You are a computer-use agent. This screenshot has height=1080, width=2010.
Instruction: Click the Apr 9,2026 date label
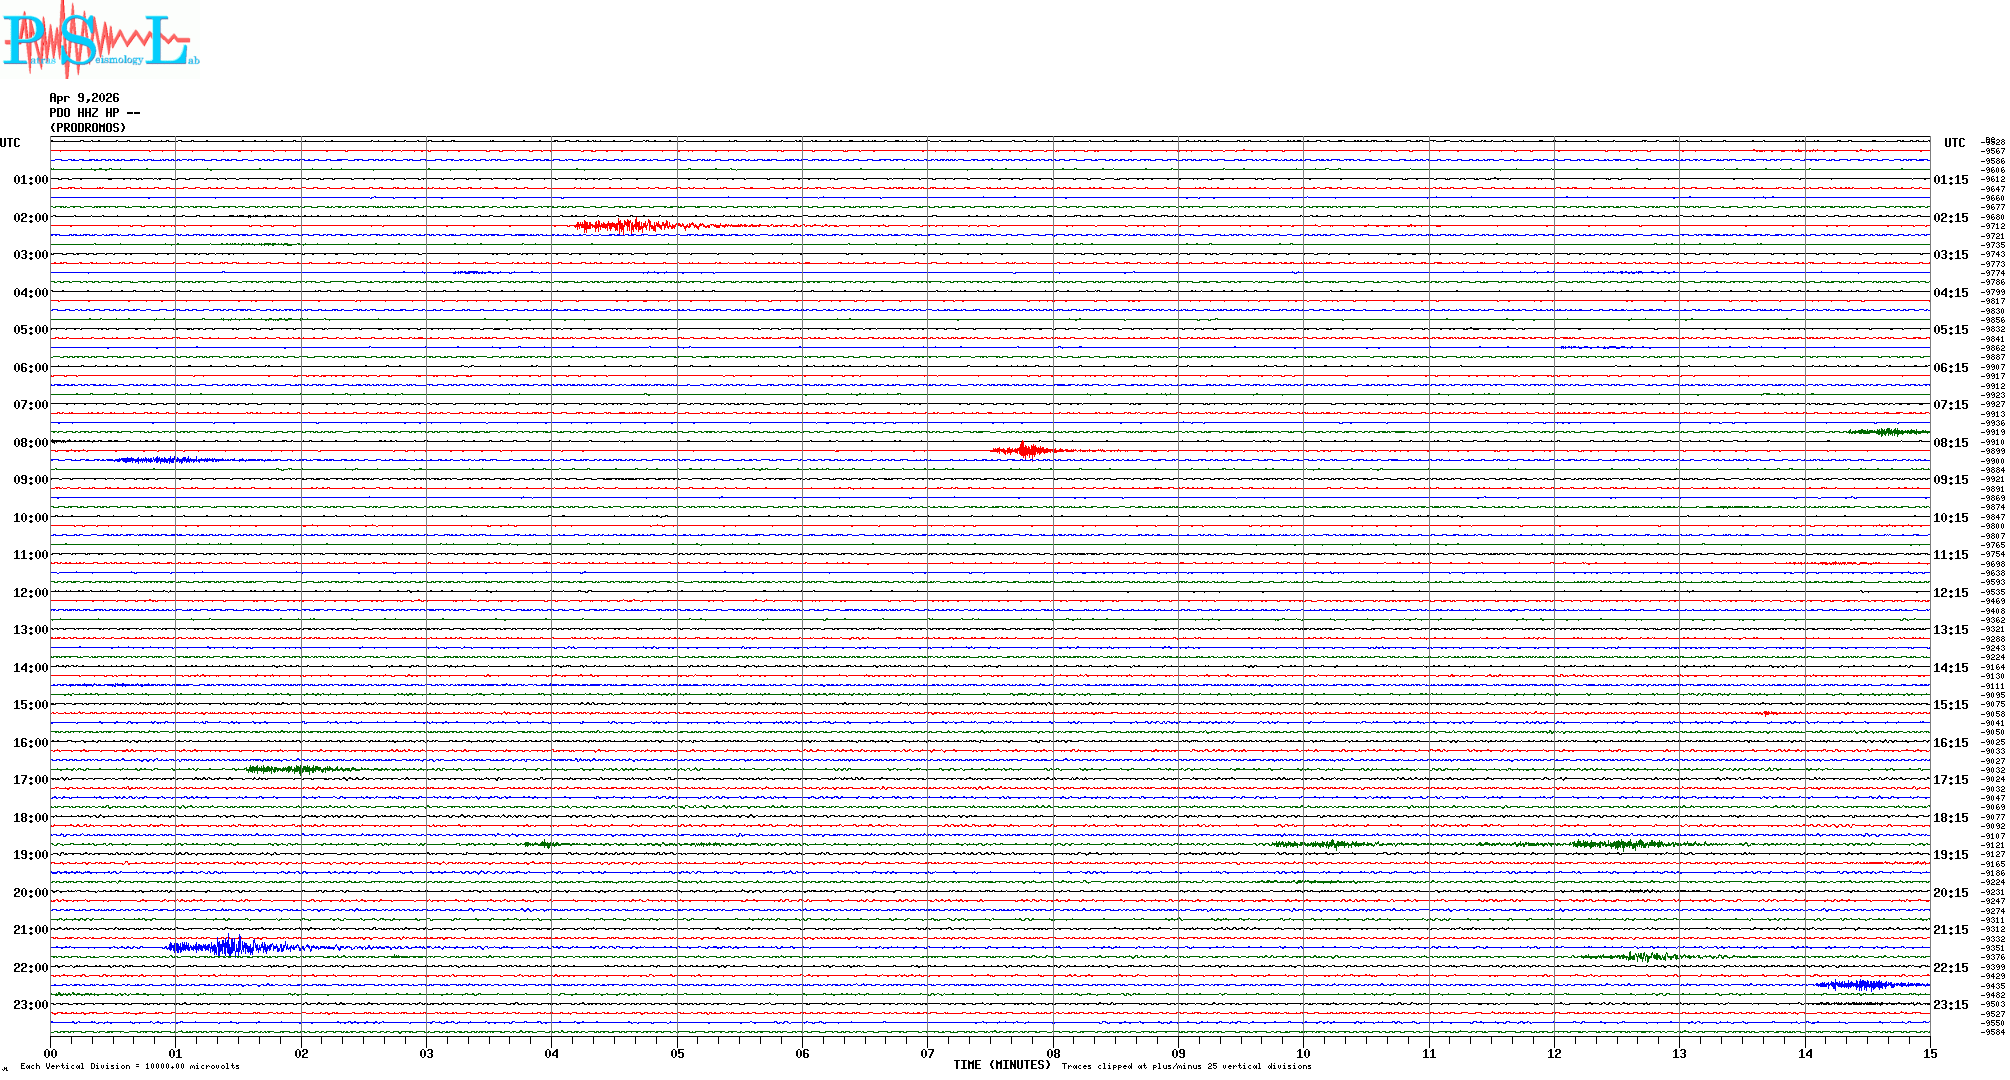(84, 98)
